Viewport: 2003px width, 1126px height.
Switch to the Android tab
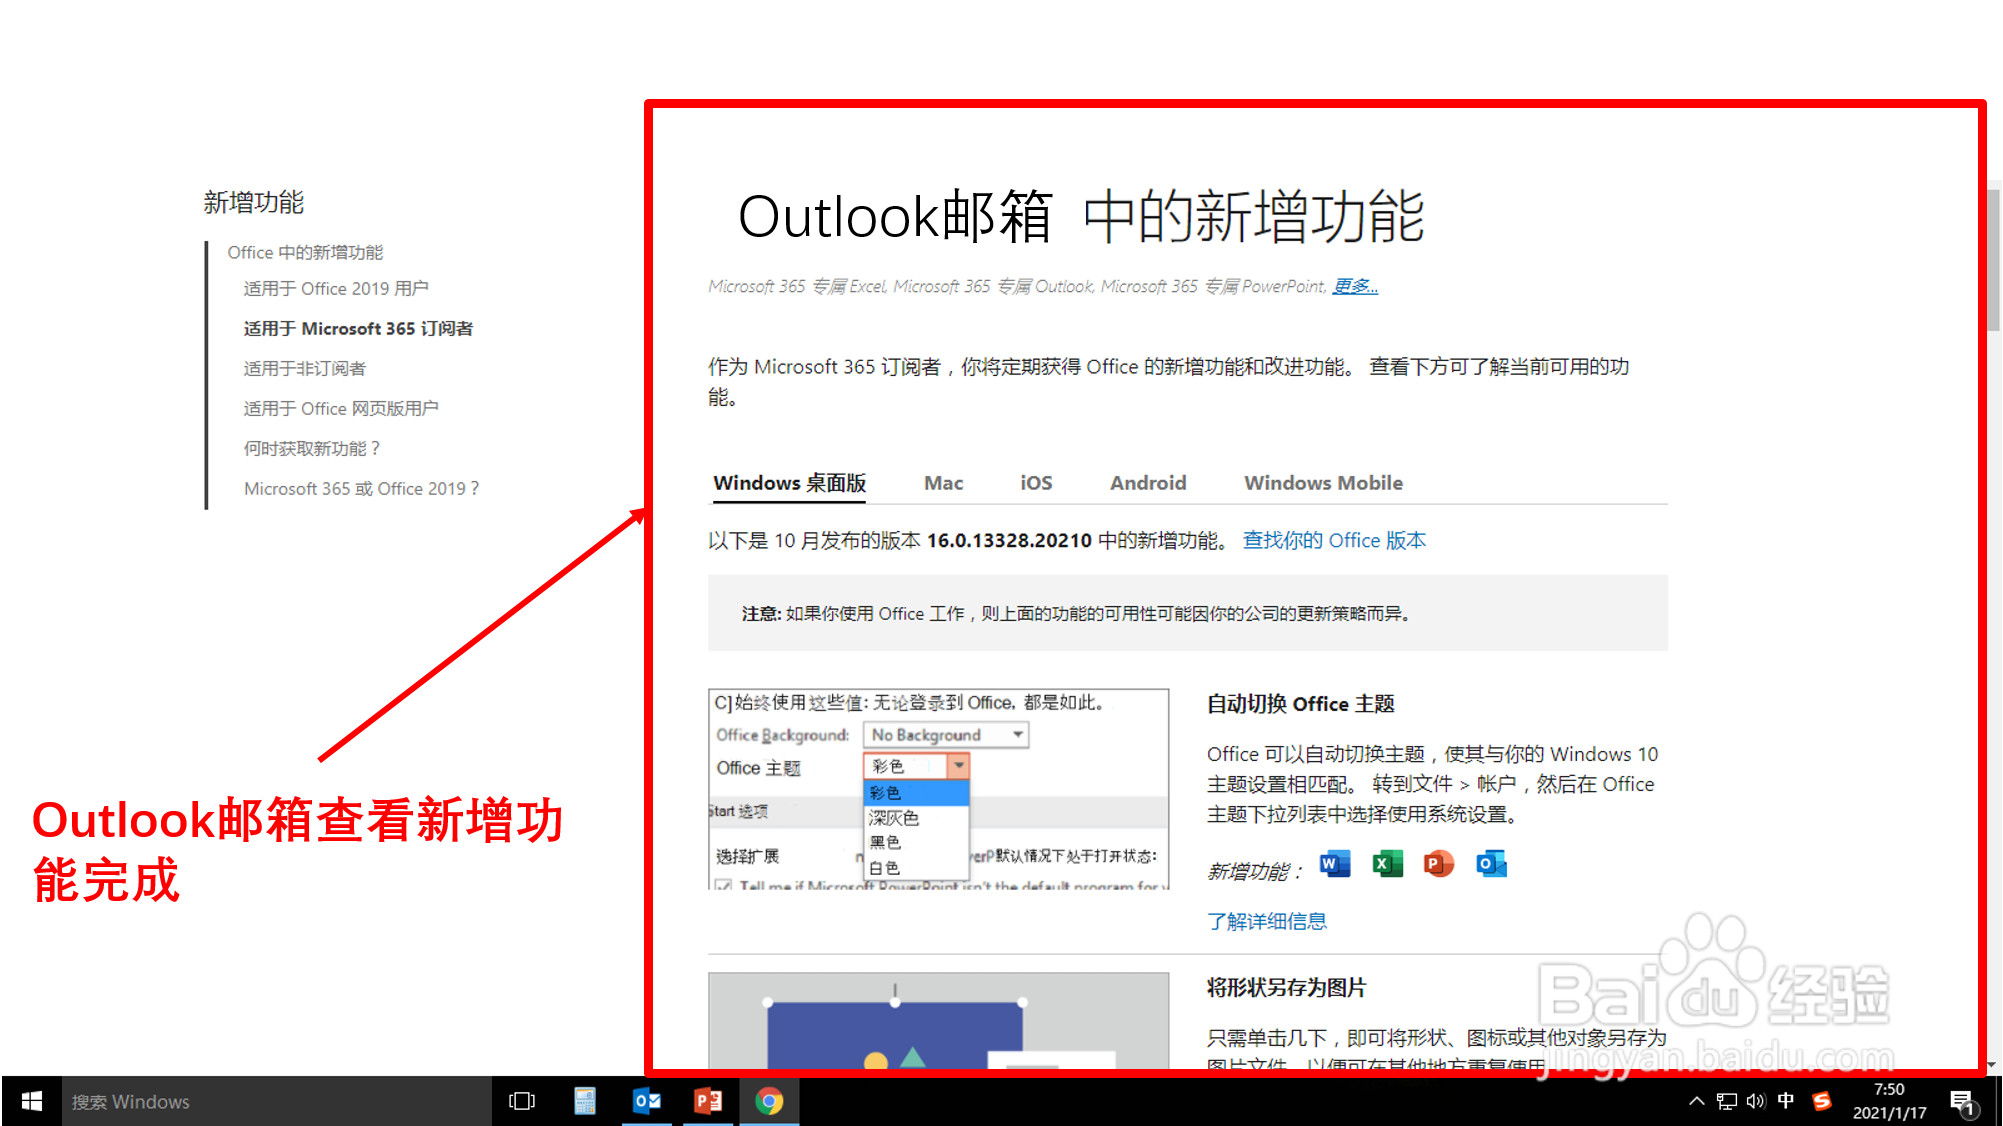click(x=1148, y=482)
